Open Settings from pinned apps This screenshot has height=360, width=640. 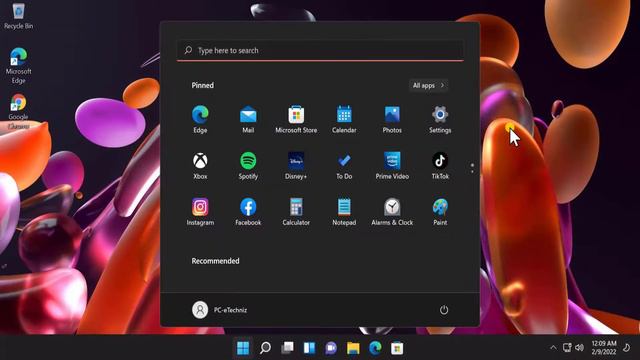pyautogui.click(x=440, y=119)
